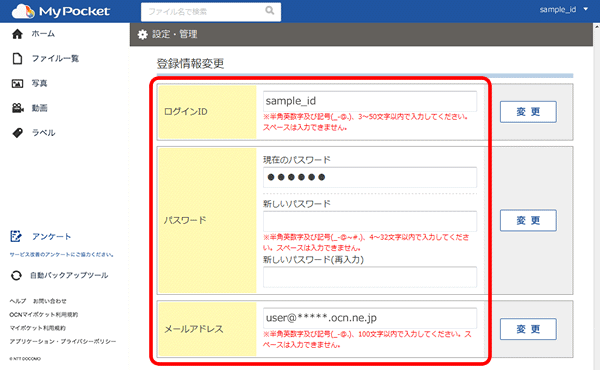Click the label tag icon

(x=18, y=133)
